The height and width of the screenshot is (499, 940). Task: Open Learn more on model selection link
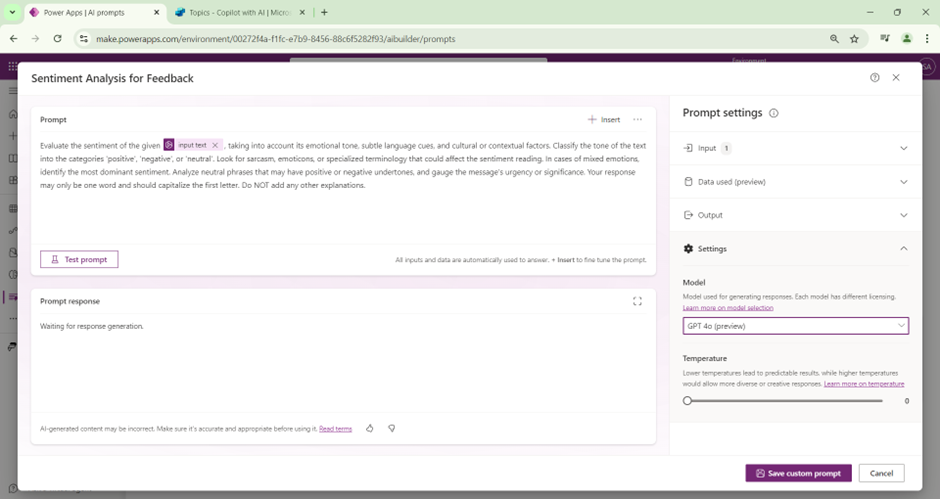coord(727,308)
